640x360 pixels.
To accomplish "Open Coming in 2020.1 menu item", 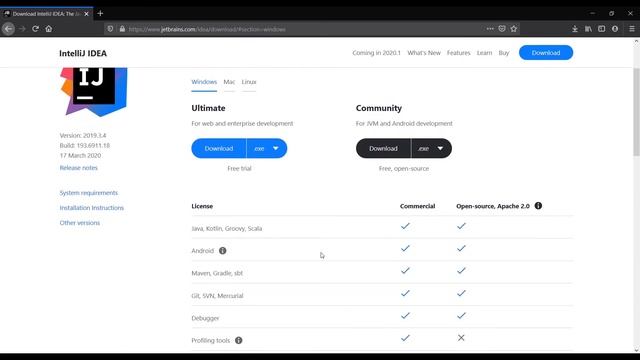I will coord(376,53).
